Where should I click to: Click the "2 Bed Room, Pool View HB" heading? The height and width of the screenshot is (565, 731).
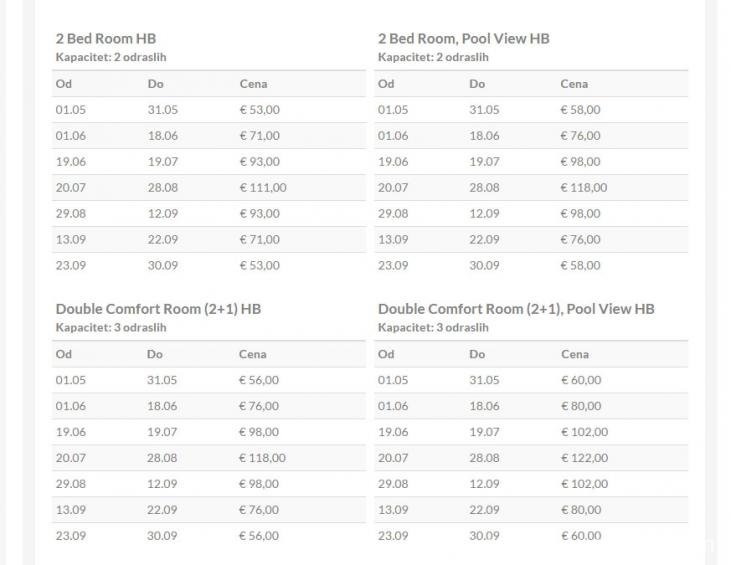point(463,38)
